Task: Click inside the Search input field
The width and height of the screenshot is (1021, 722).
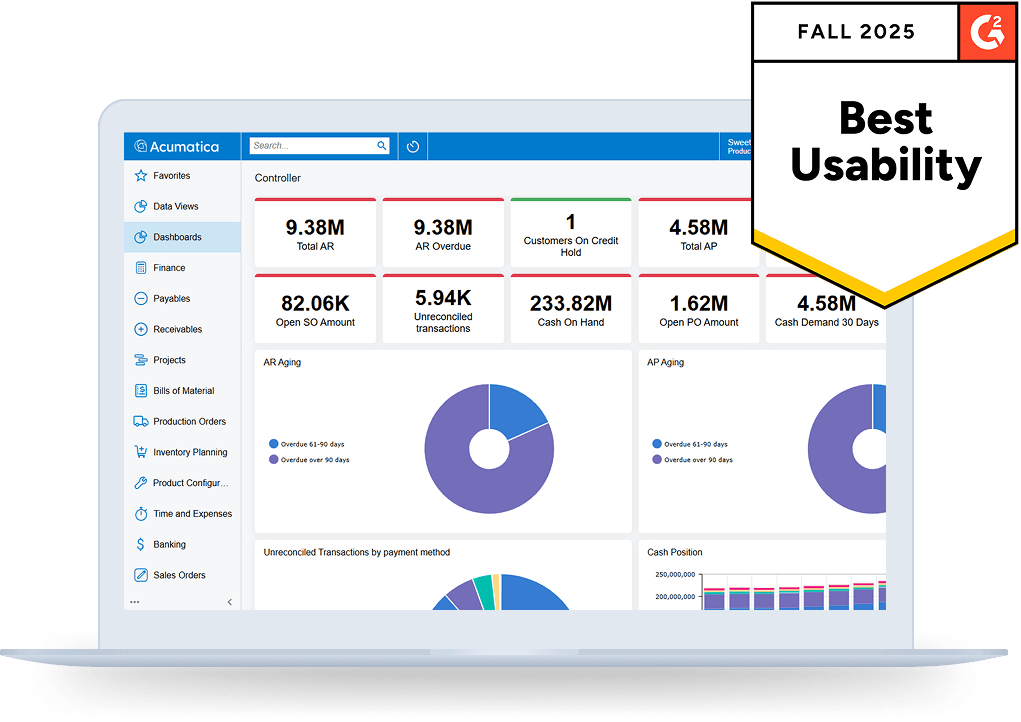Action: 310,146
